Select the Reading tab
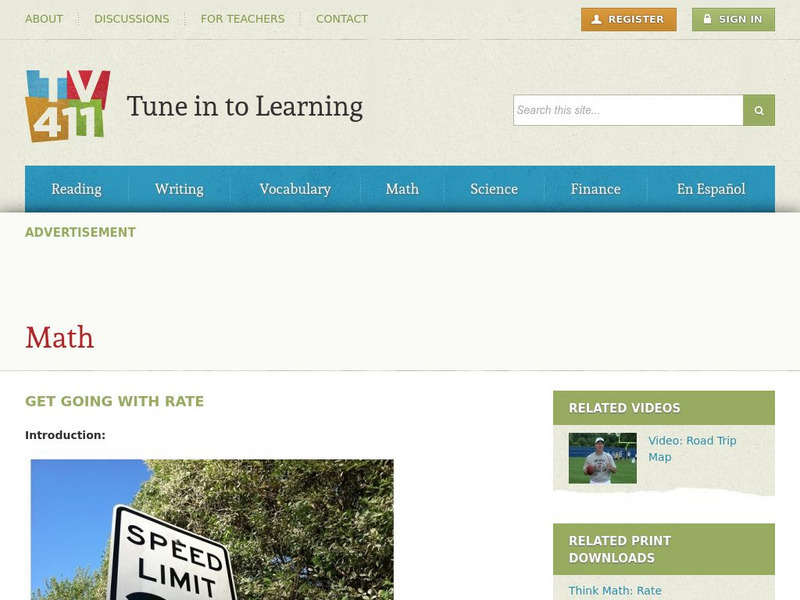The height and width of the screenshot is (600, 800). [x=77, y=189]
